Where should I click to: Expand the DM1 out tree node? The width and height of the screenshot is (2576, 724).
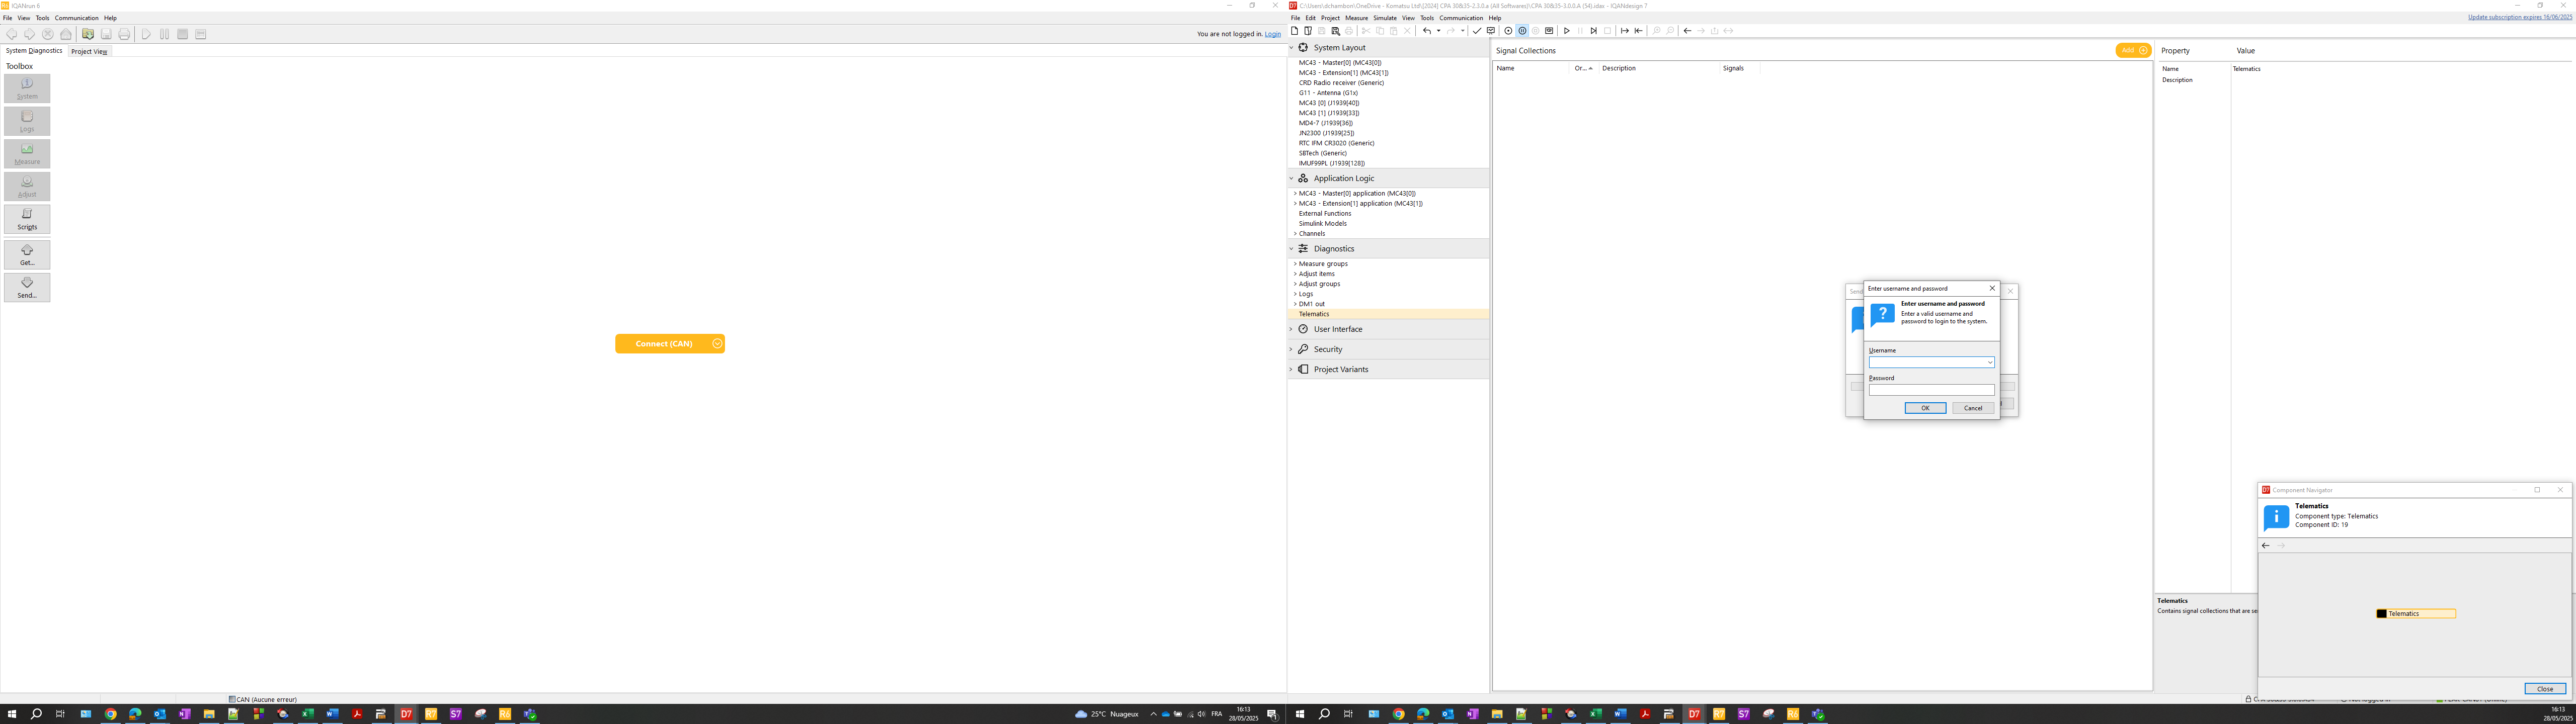point(1295,304)
